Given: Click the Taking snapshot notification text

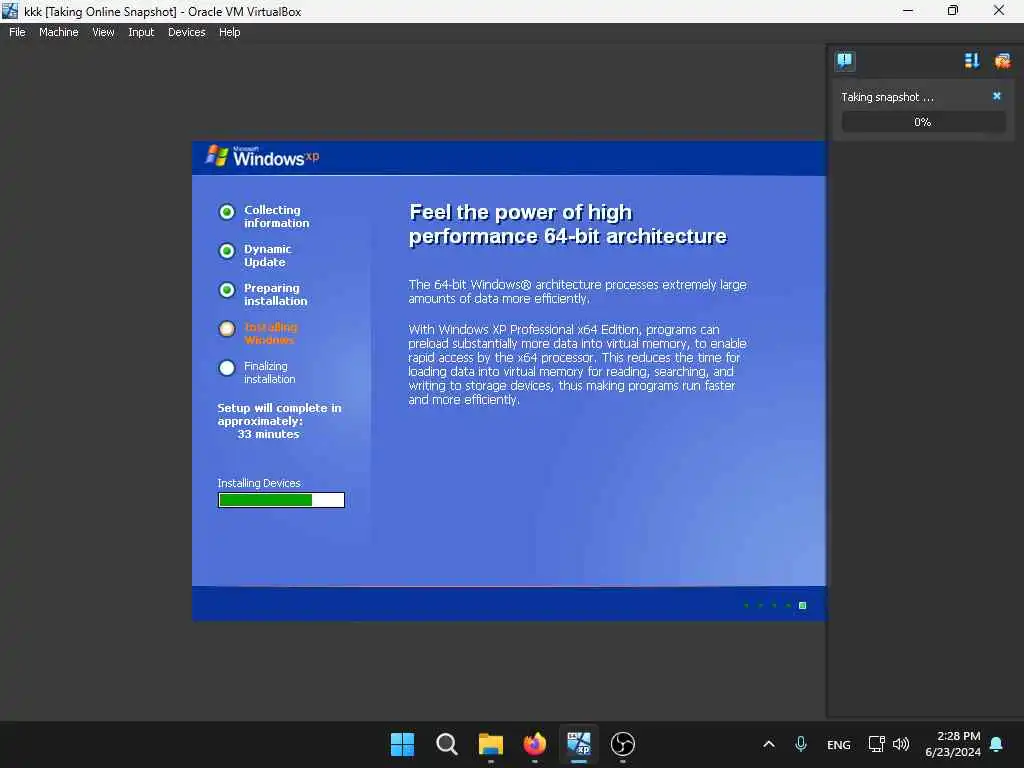Looking at the screenshot, I should tap(887, 97).
